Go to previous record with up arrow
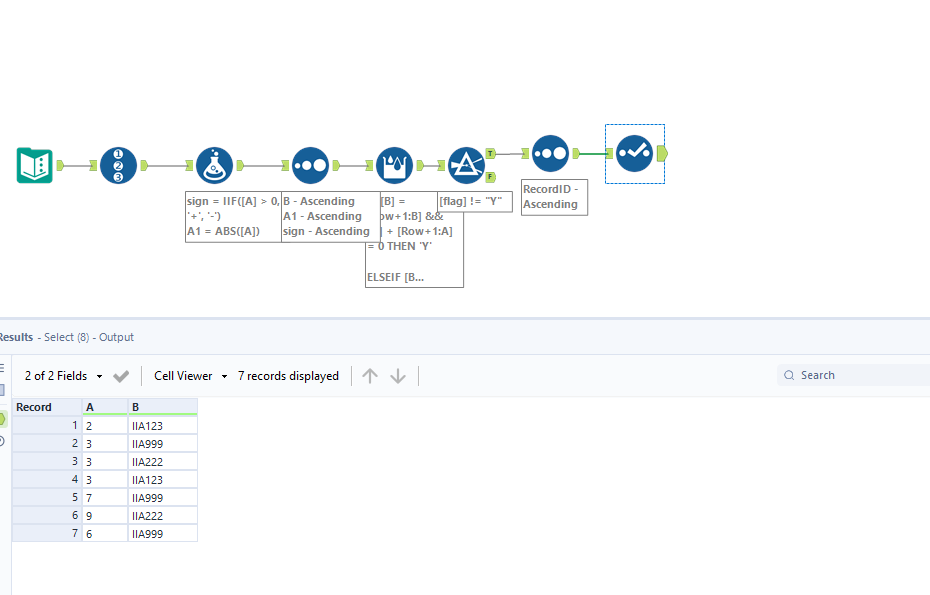Viewport: 930px width, 595px height. 370,376
